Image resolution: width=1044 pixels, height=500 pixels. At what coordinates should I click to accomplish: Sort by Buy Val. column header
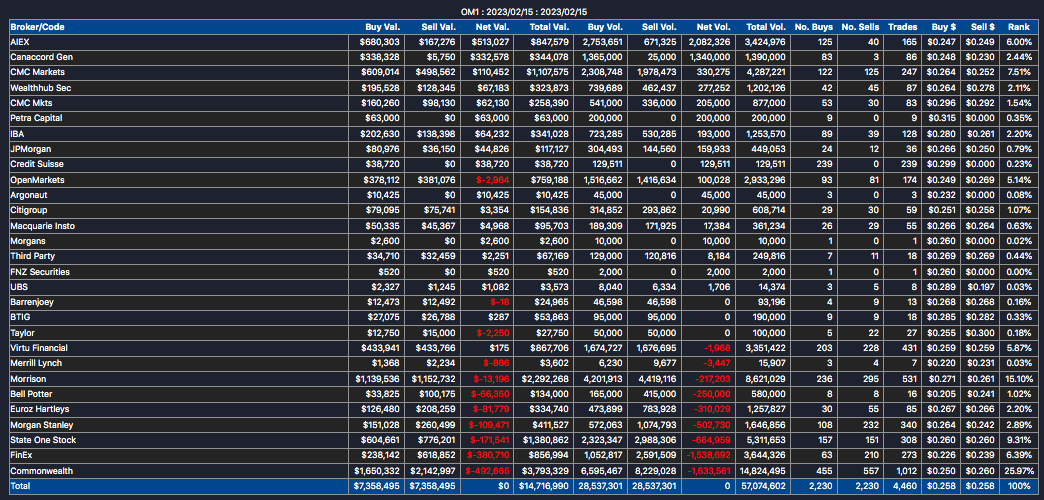(382, 27)
